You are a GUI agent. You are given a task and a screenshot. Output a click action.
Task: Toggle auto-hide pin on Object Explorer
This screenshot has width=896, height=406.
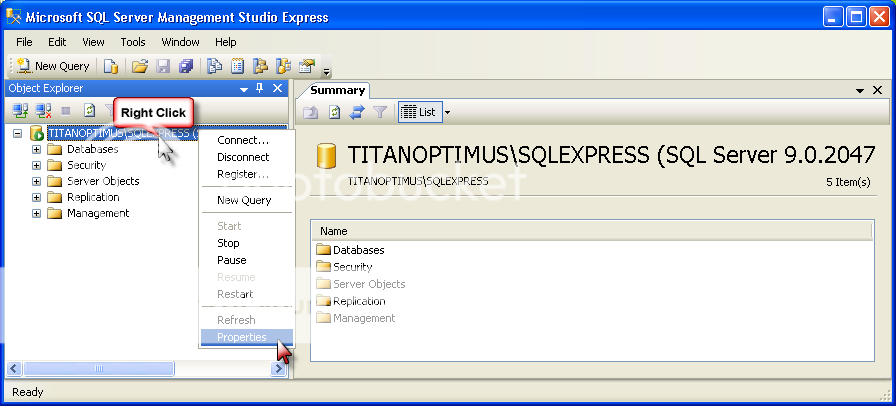point(259,88)
